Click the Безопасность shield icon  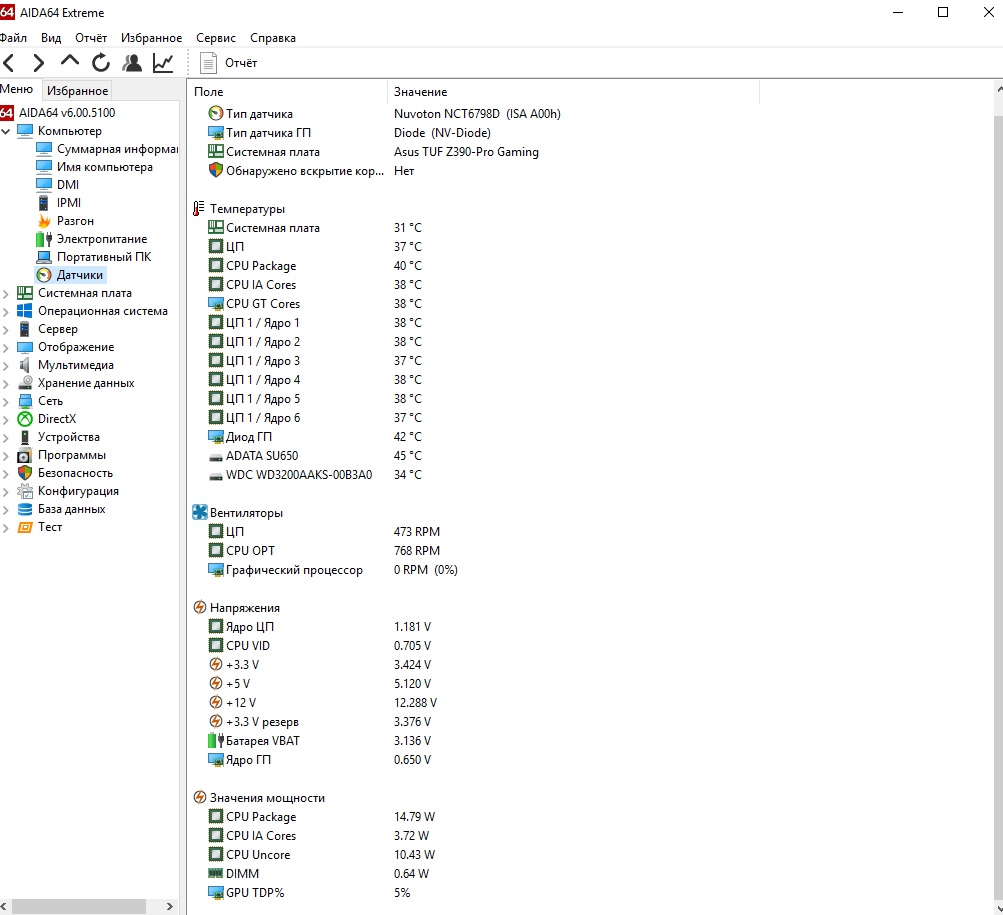click(x=25, y=473)
